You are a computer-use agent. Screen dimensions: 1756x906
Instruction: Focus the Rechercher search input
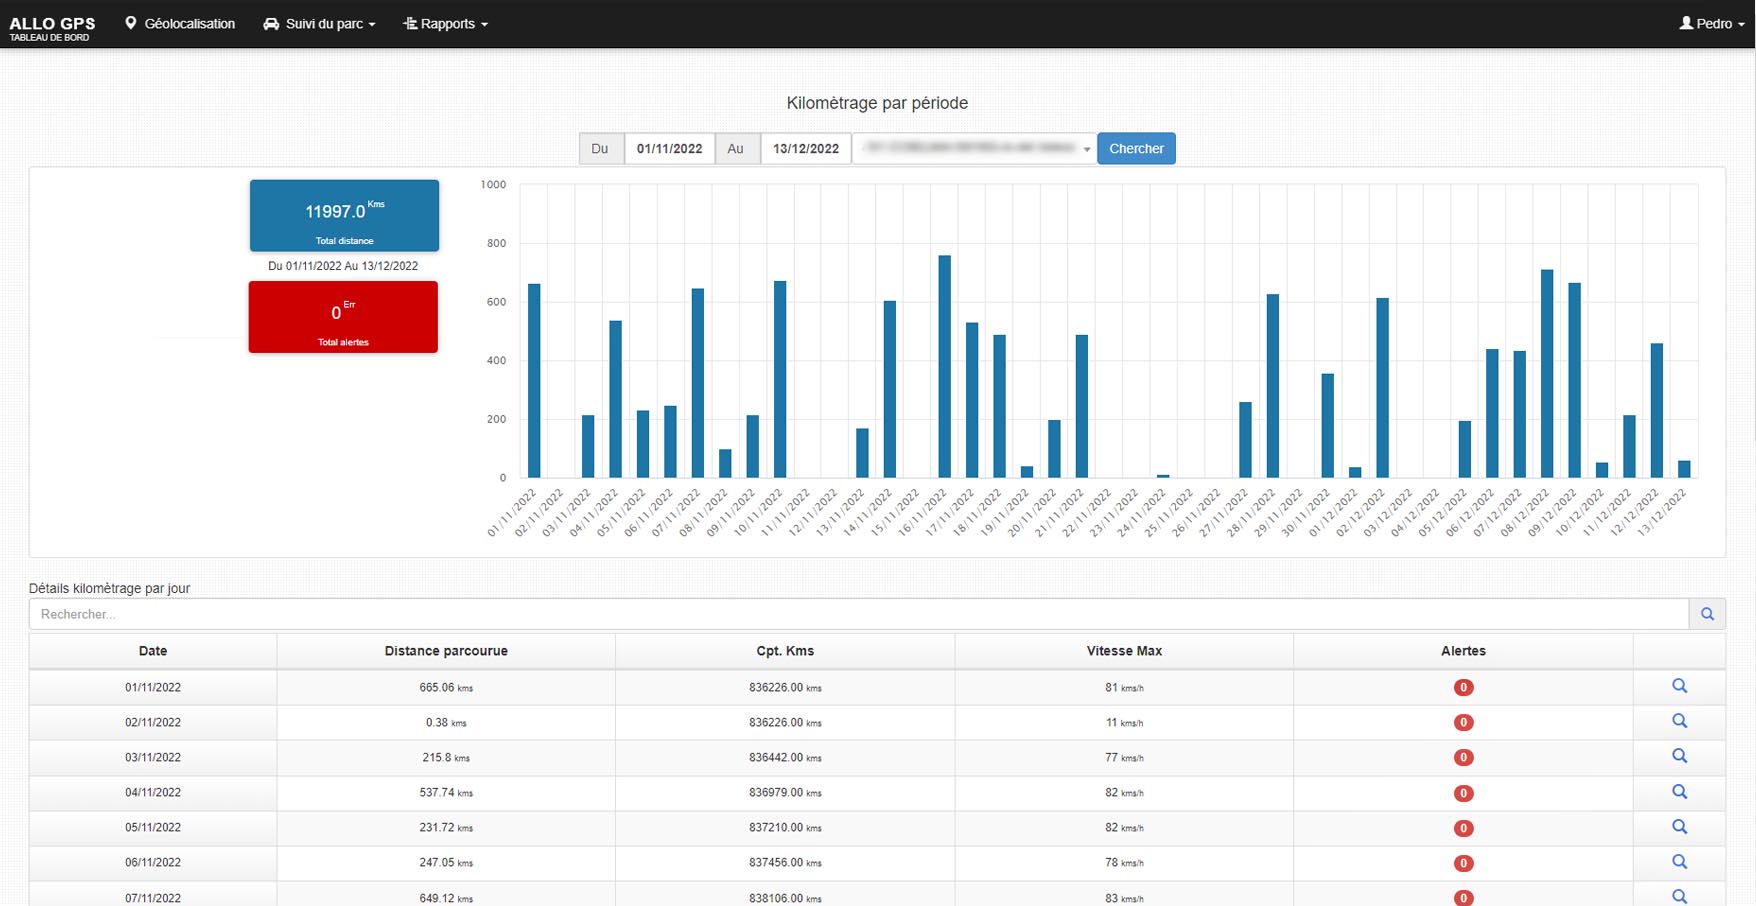tap(858, 614)
